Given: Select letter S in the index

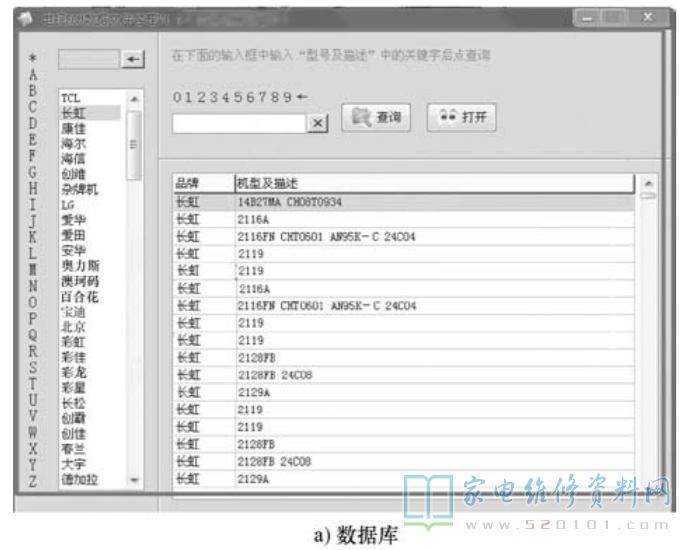Looking at the screenshot, I should click(33, 367).
